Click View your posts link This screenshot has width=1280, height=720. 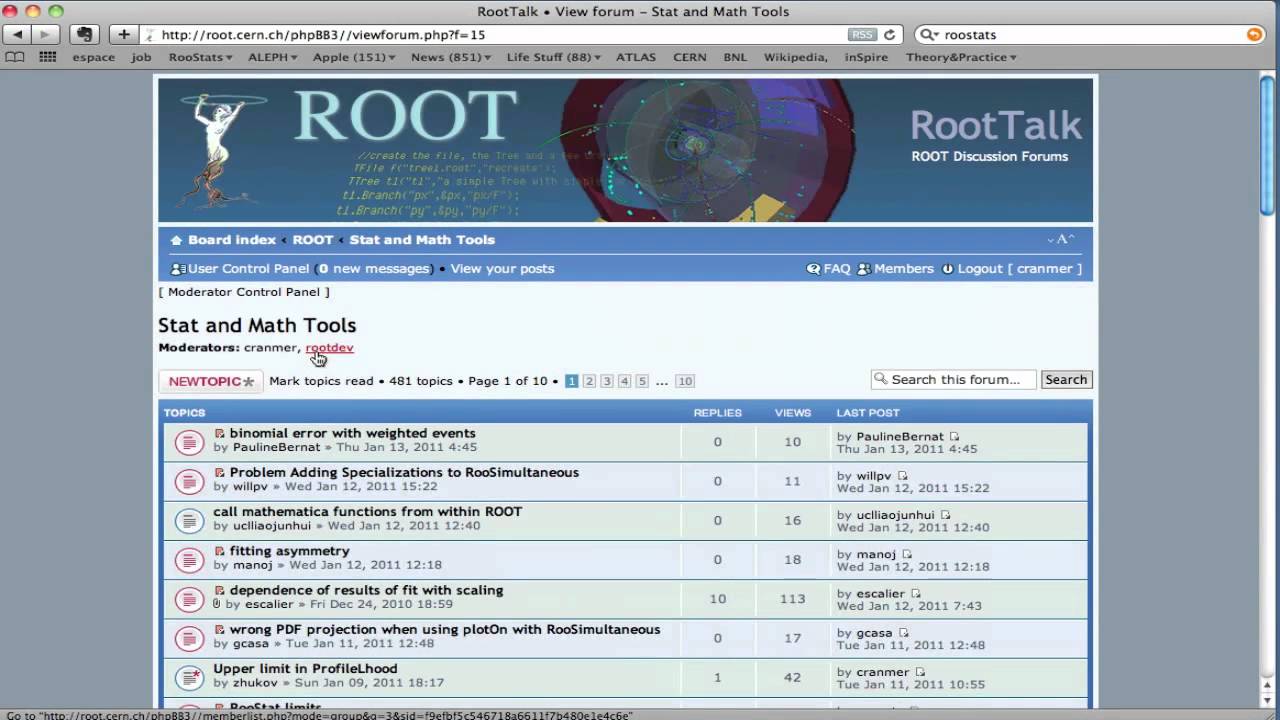(x=502, y=268)
